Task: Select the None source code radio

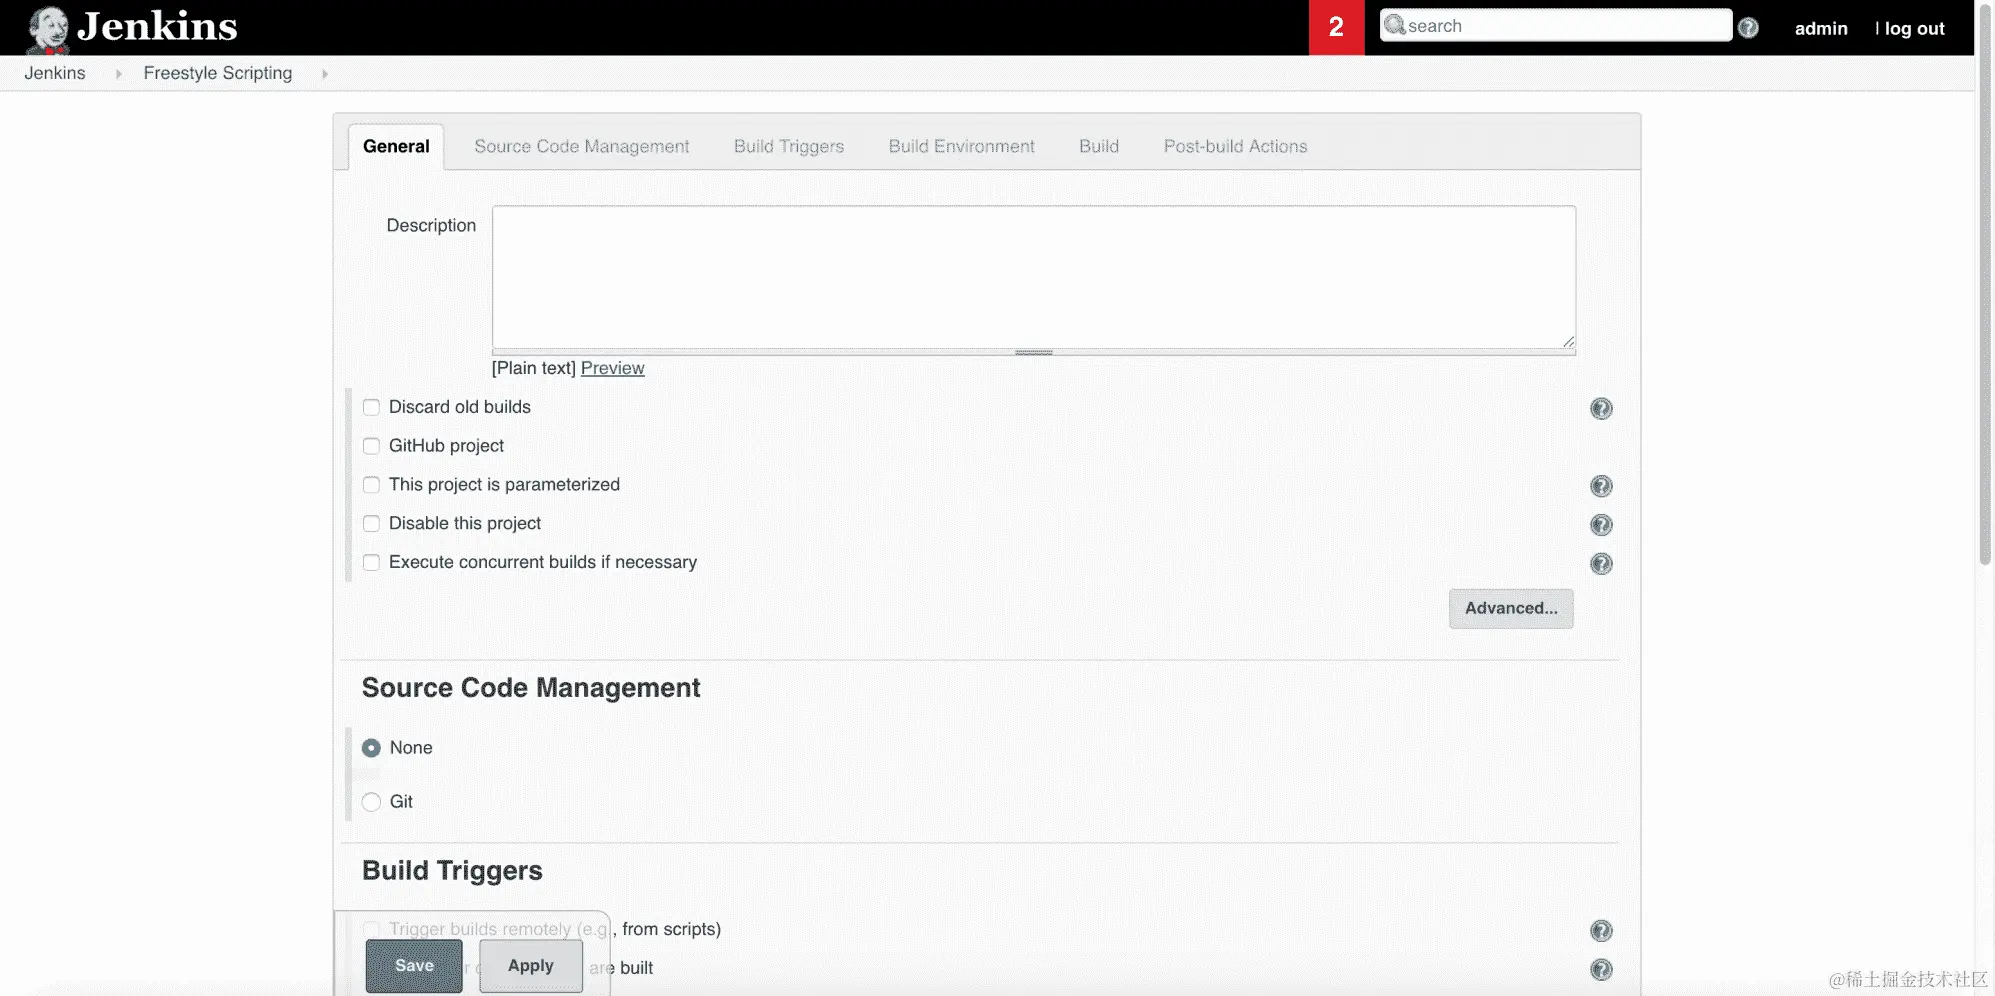Action: click(371, 748)
